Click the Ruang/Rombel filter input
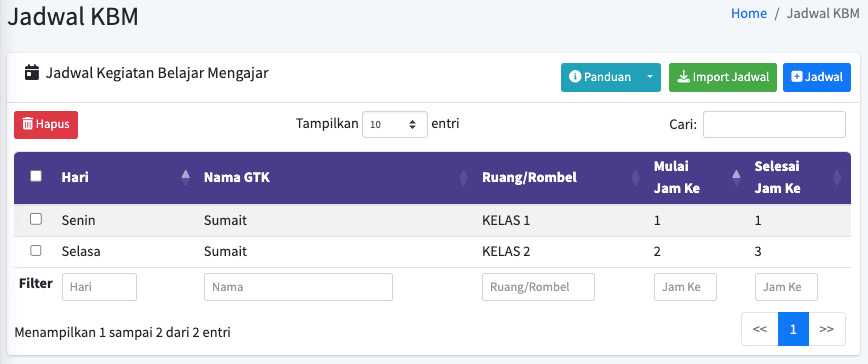The height and width of the screenshot is (364, 868). (539, 287)
